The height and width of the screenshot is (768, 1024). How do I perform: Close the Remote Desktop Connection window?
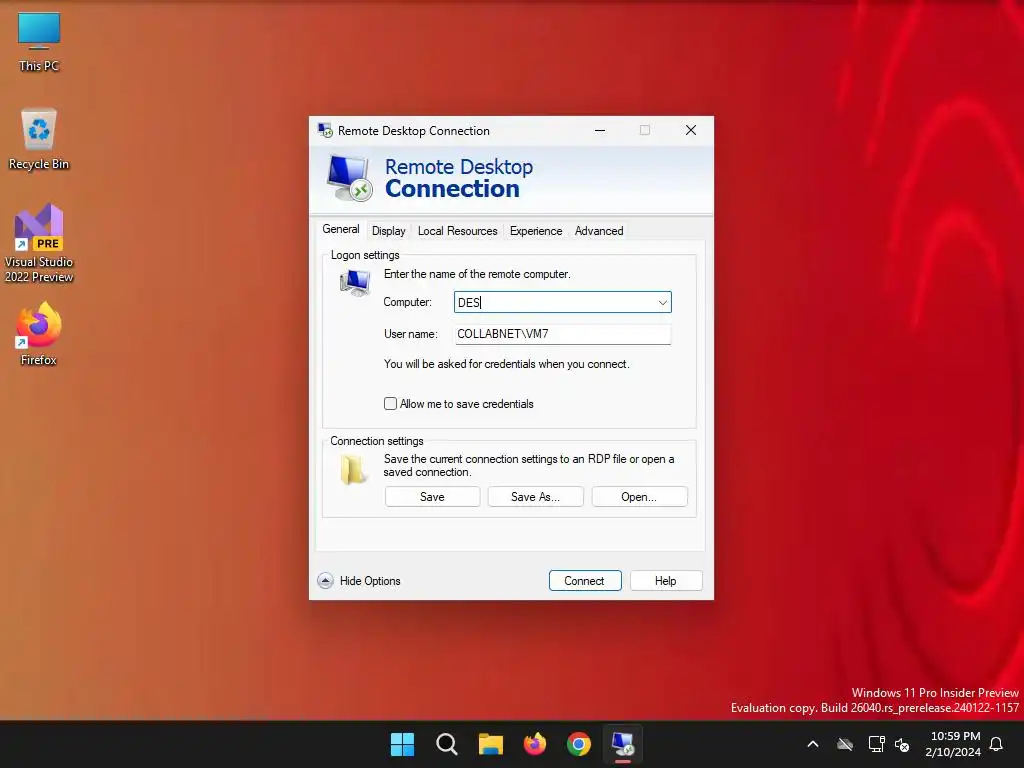tap(690, 131)
